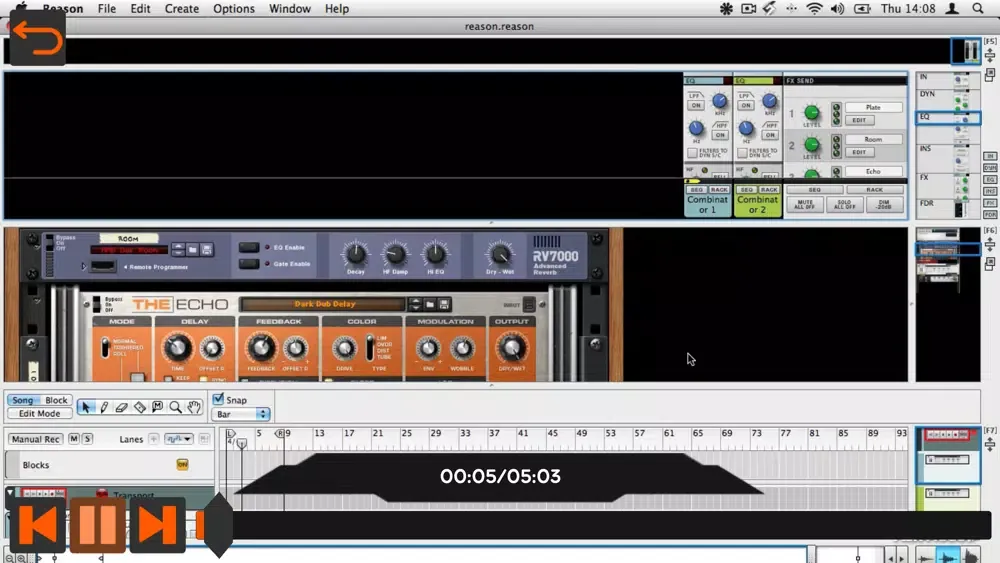The width and height of the screenshot is (1000, 563).
Task: Zoom out horizontally in the sequencer
Action: pyautogui.click(x=10, y=559)
